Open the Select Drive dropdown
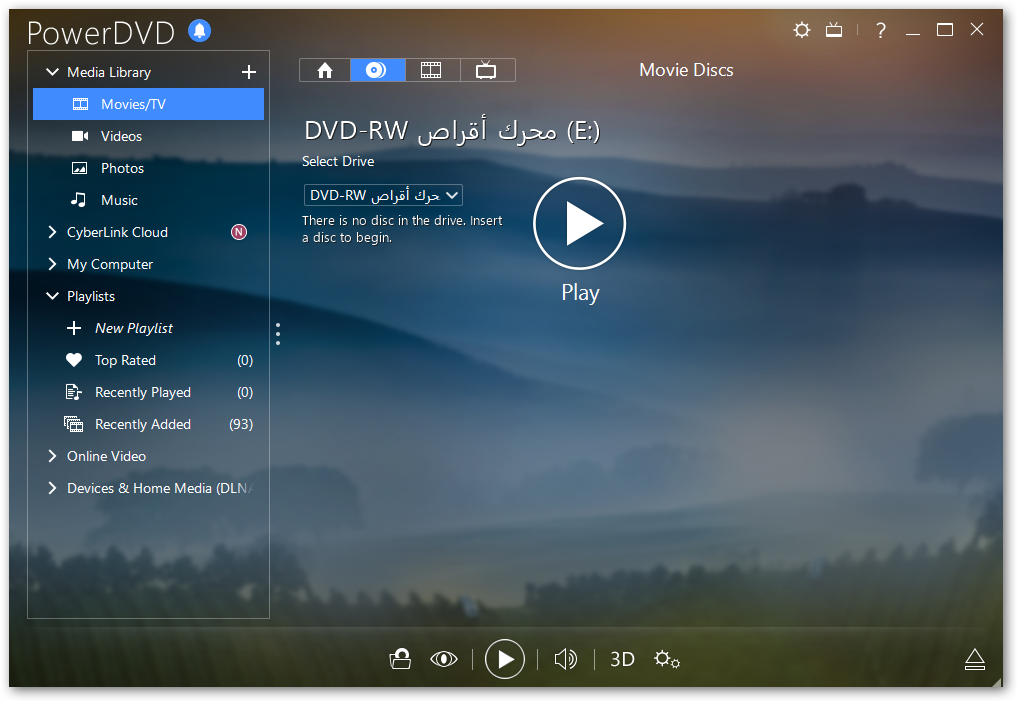Screen dimensions: 1017x701 click(x=383, y=195)
